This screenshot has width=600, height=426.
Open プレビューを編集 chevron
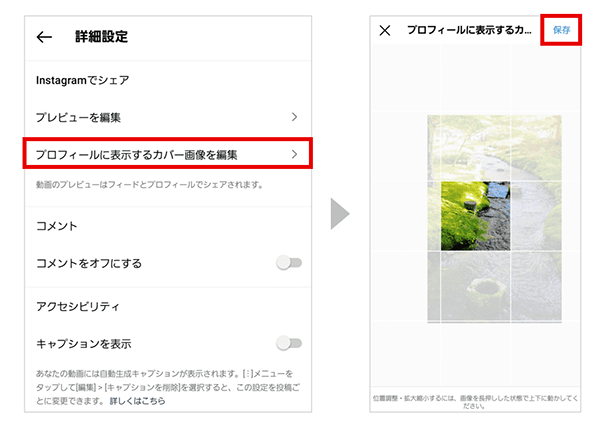click(294, 117)
